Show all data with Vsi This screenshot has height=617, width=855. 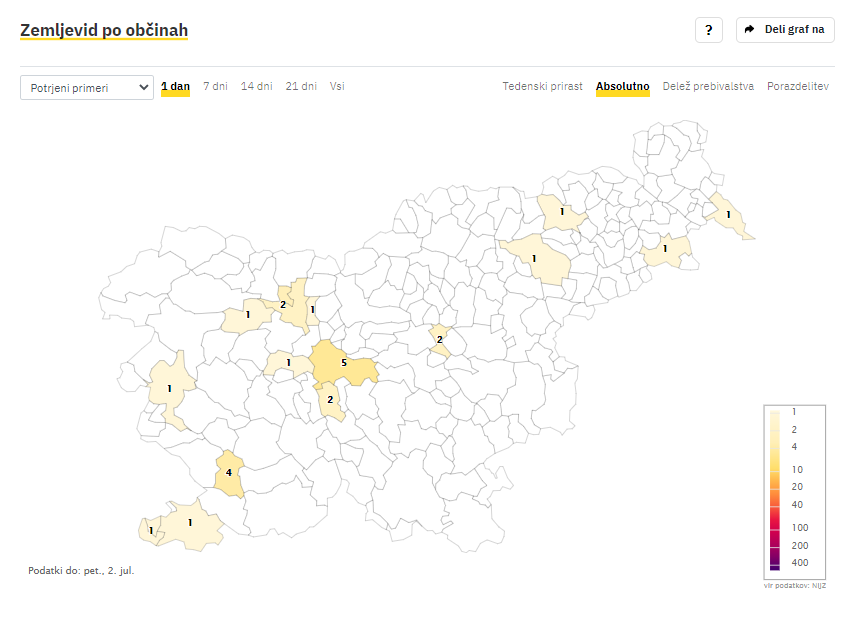pos(337,87)
